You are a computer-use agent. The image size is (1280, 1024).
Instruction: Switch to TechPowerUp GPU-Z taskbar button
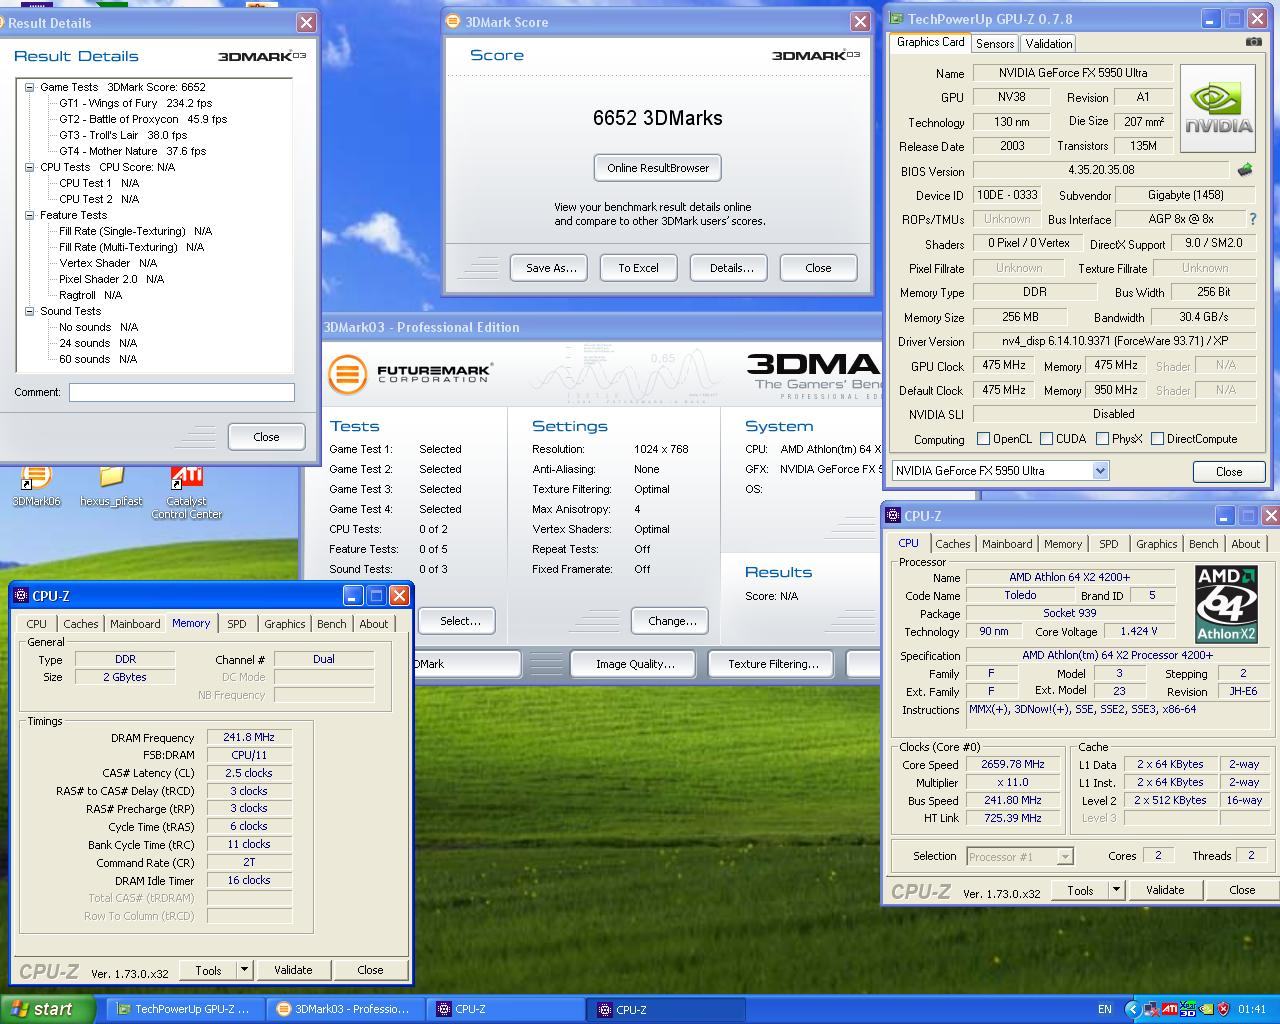184,1009
